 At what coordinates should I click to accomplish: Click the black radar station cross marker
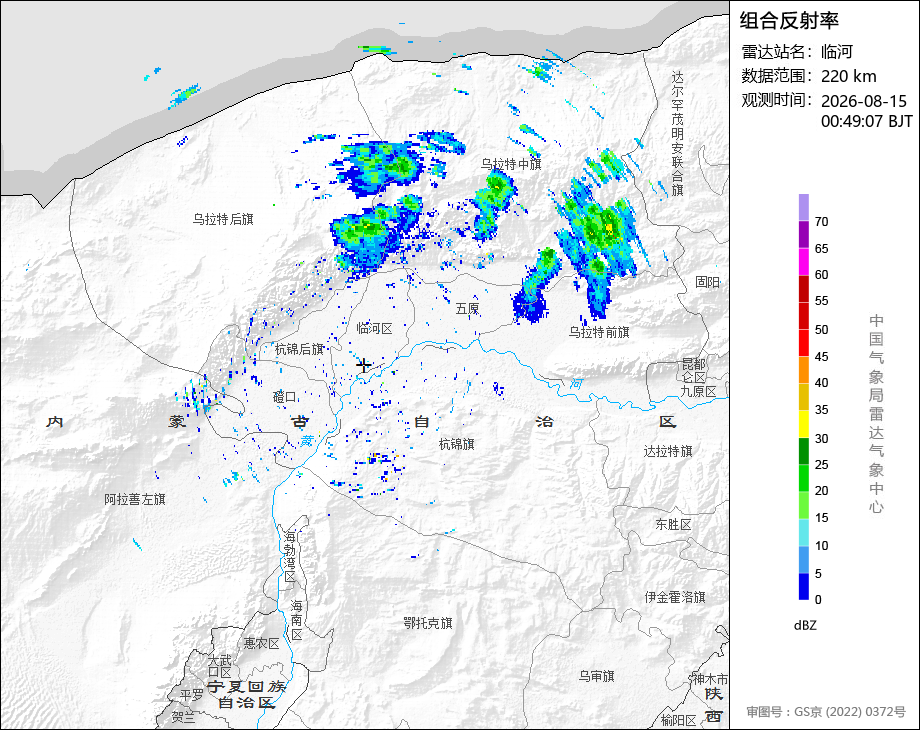tap(363, 366)
